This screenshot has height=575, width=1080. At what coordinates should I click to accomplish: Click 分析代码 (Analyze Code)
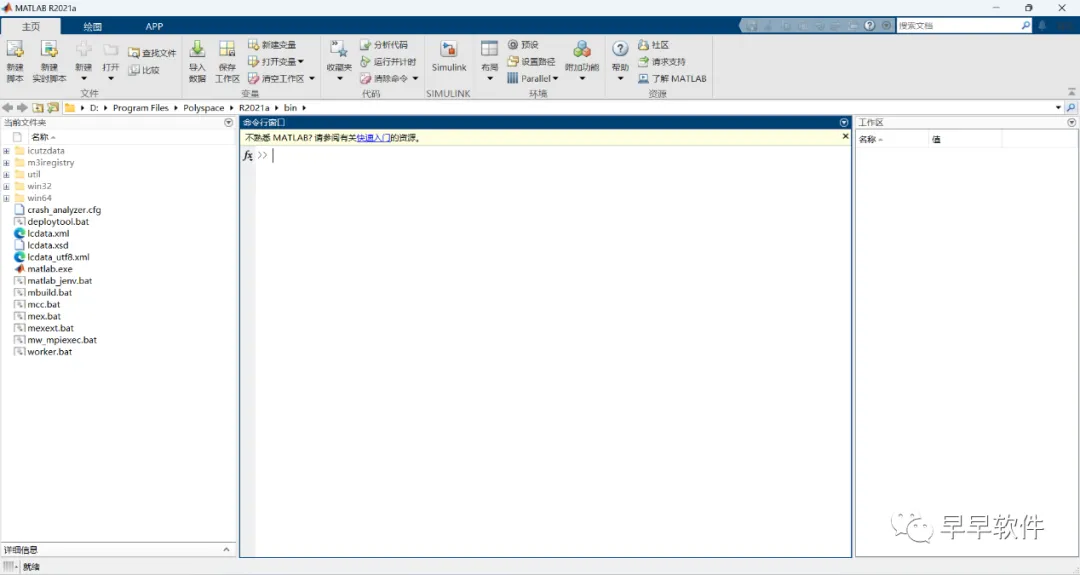[384, 45]
